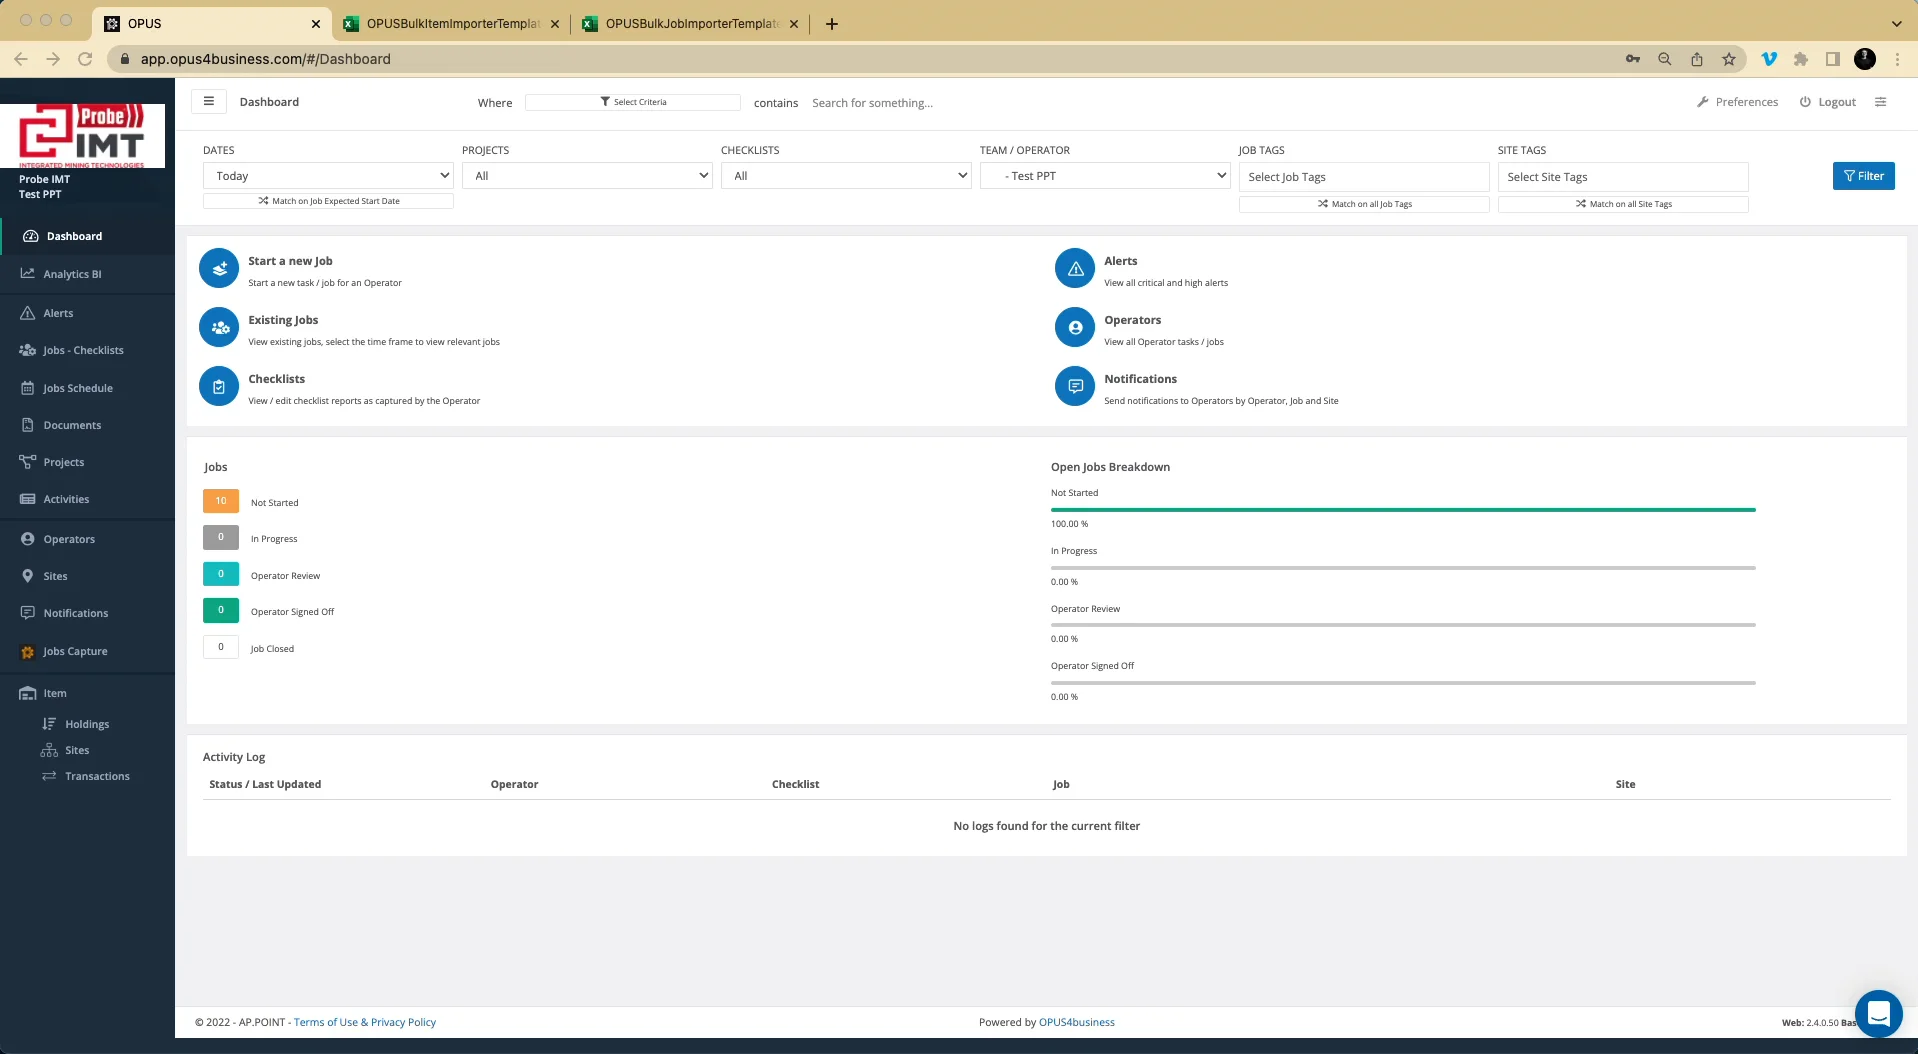Open Jobs Schedule in the sidebar
Viewport: 1918px width, 1054px height.
78,388
